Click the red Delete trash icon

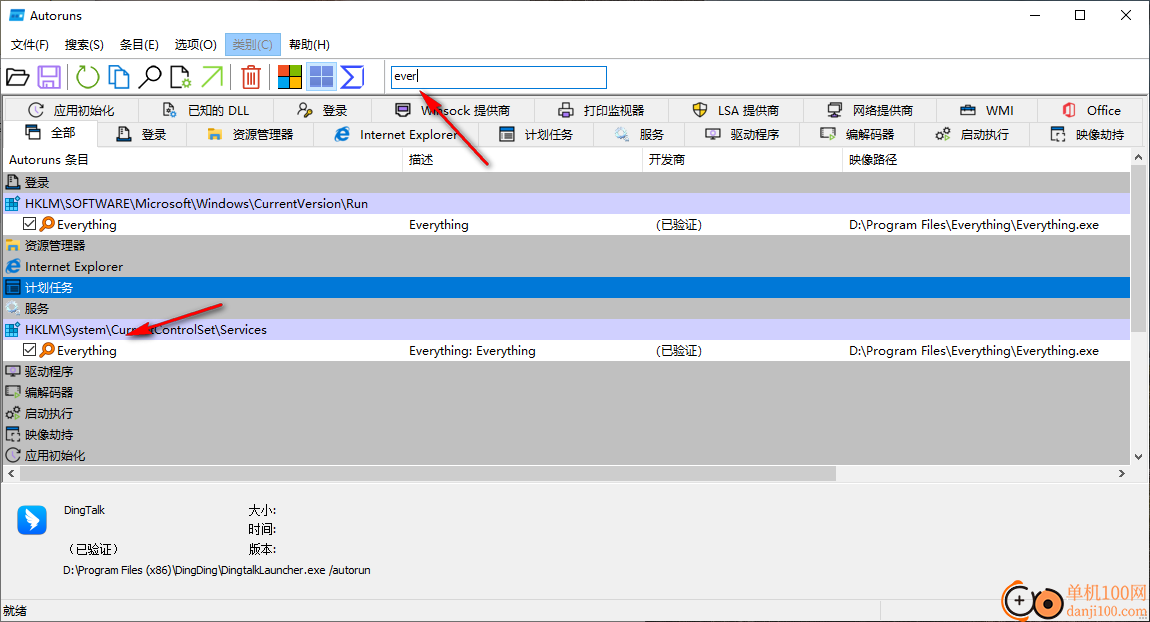(x=251, y=77)
